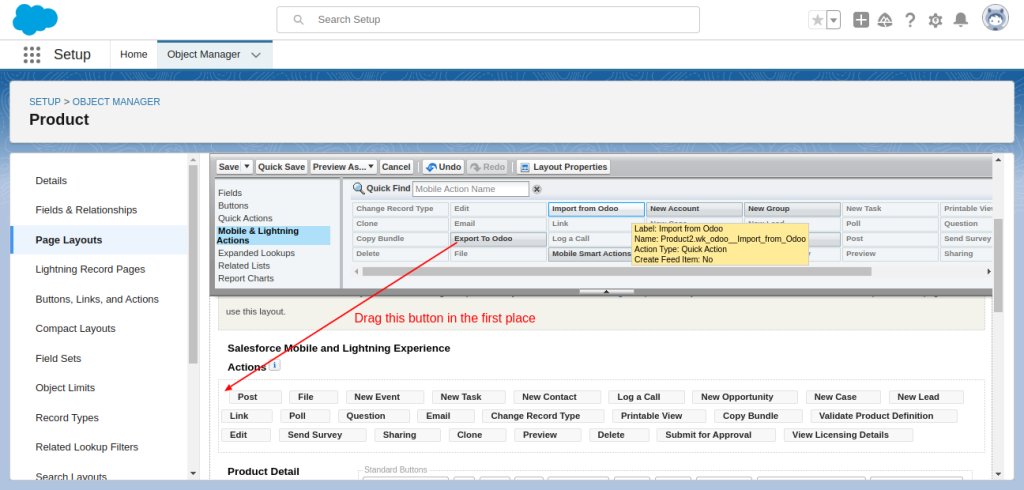Select the Buttons palette category

click(233, 206)
